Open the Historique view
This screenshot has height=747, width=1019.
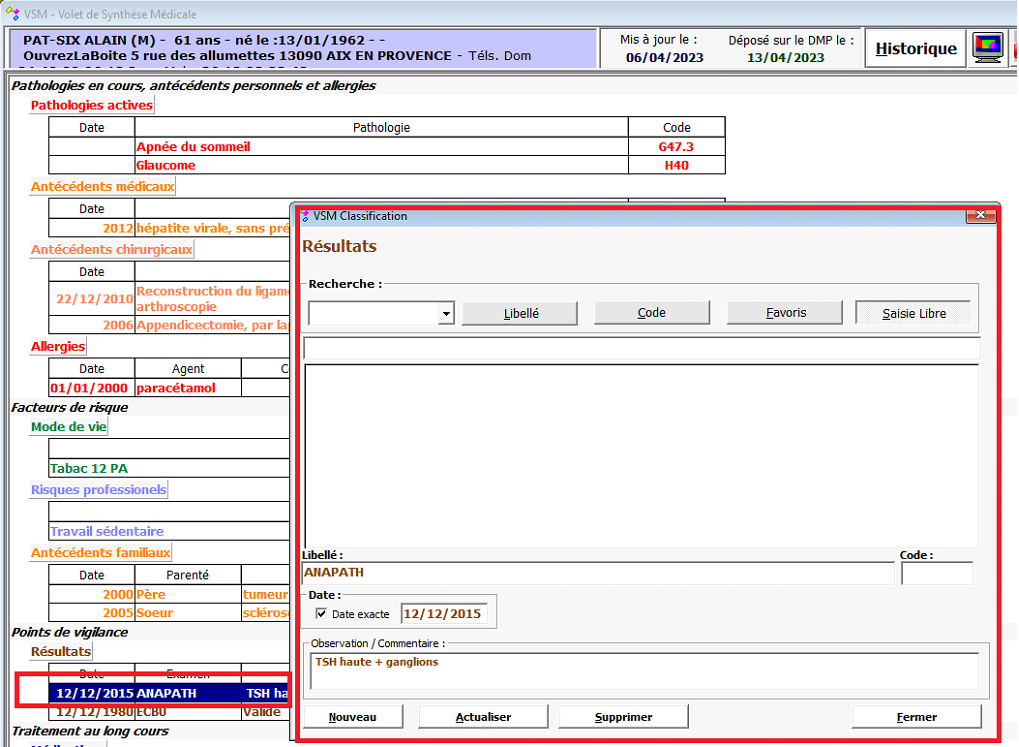click(x=916, y=48)
